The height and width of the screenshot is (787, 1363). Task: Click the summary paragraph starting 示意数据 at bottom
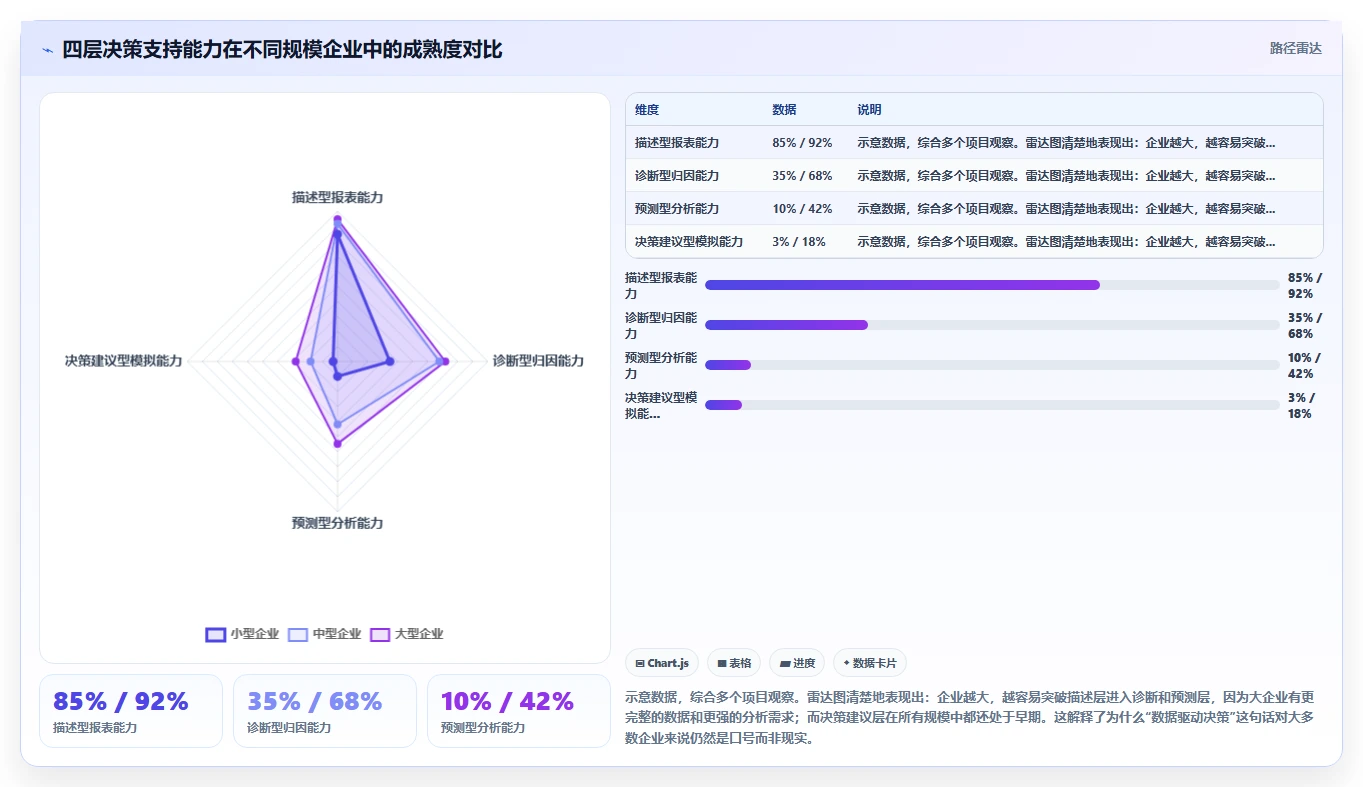(972, 717)
